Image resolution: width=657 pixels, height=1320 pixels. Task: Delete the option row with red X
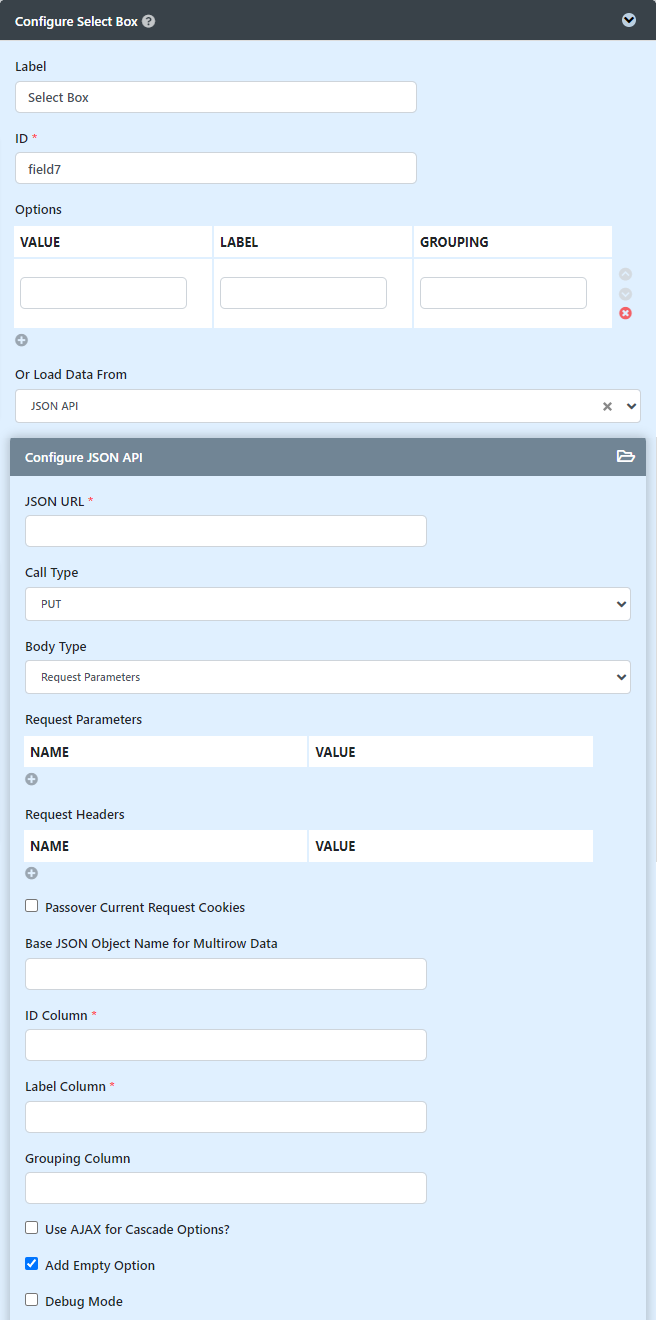click(x=626, y=314)
